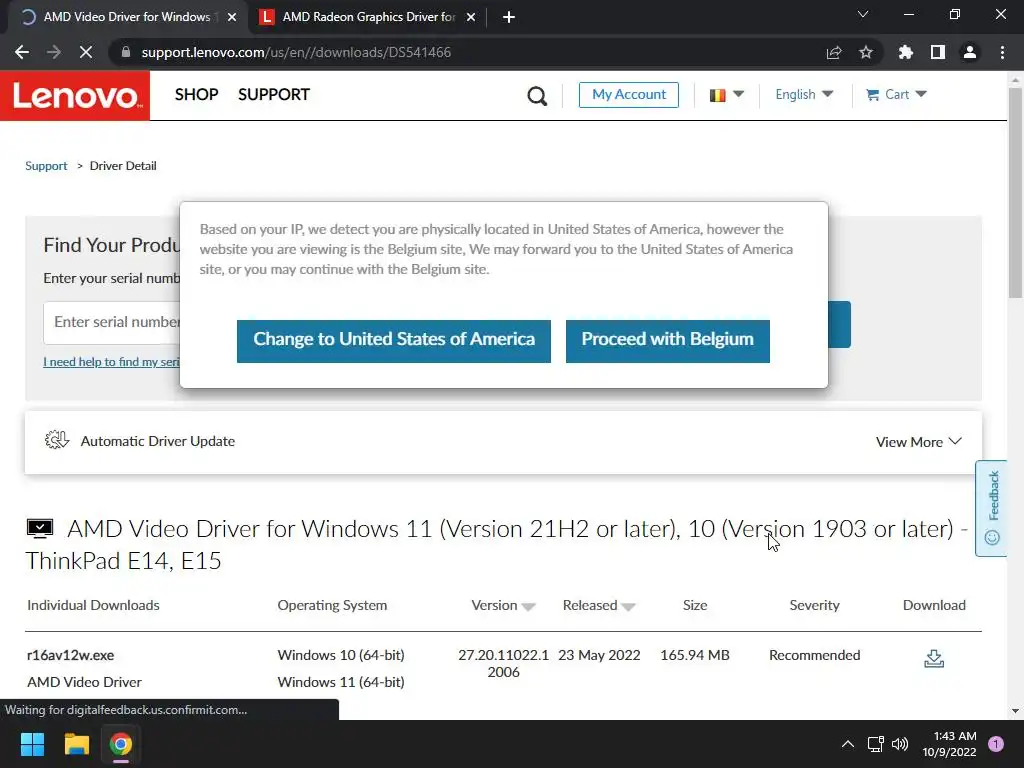Screen dimensions: 1024x768
Task: Click the Operating System column header
Action: (x=332, y=605)
